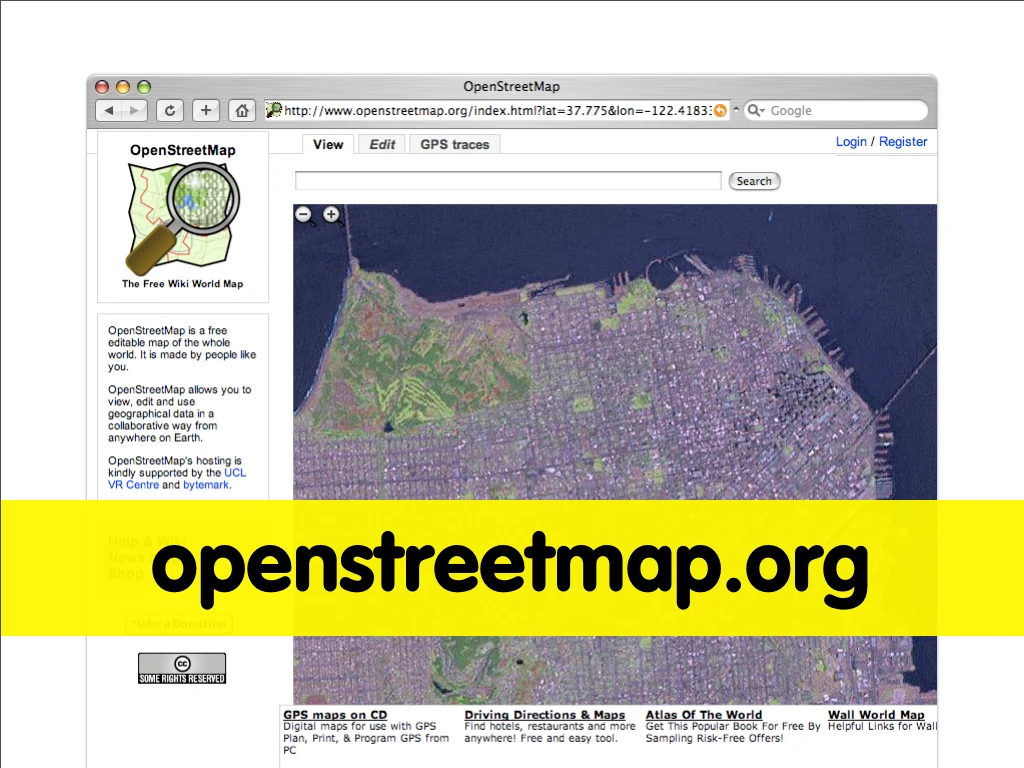Click the Search button
Screen dimensions: 1024x768
tap(754, 181)
